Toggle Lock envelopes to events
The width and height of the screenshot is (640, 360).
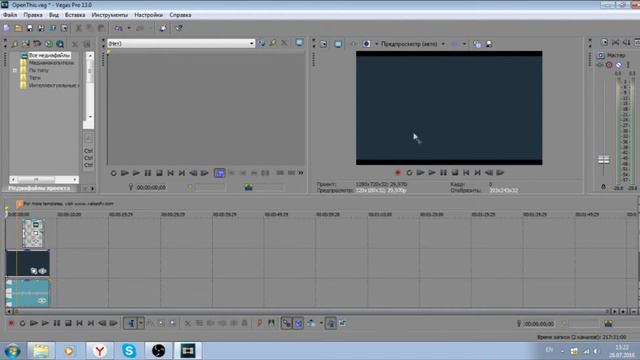(x=331, y=323)
